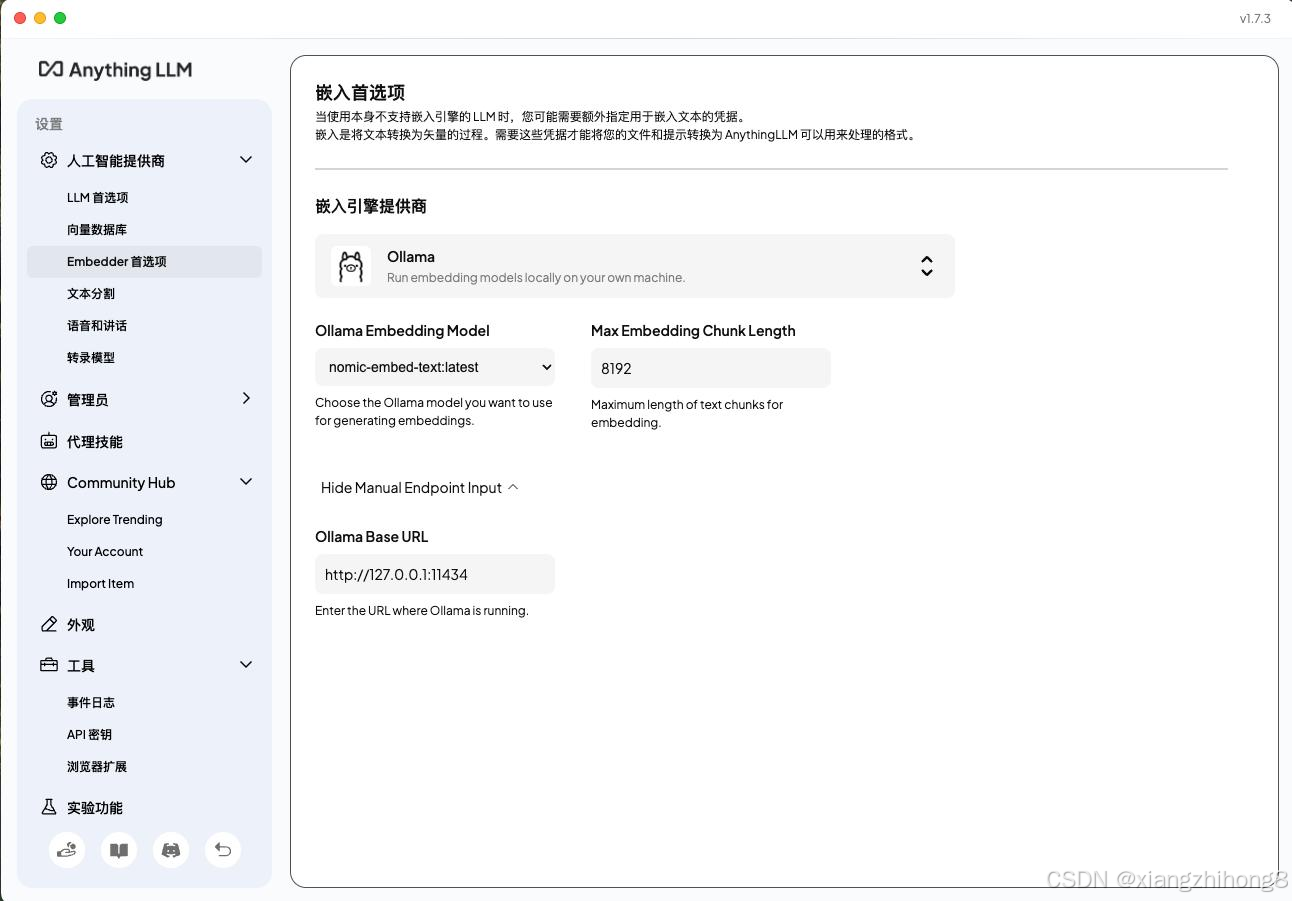
Task: Click the 管理员 user icon
Action: [x=48, y=399]
